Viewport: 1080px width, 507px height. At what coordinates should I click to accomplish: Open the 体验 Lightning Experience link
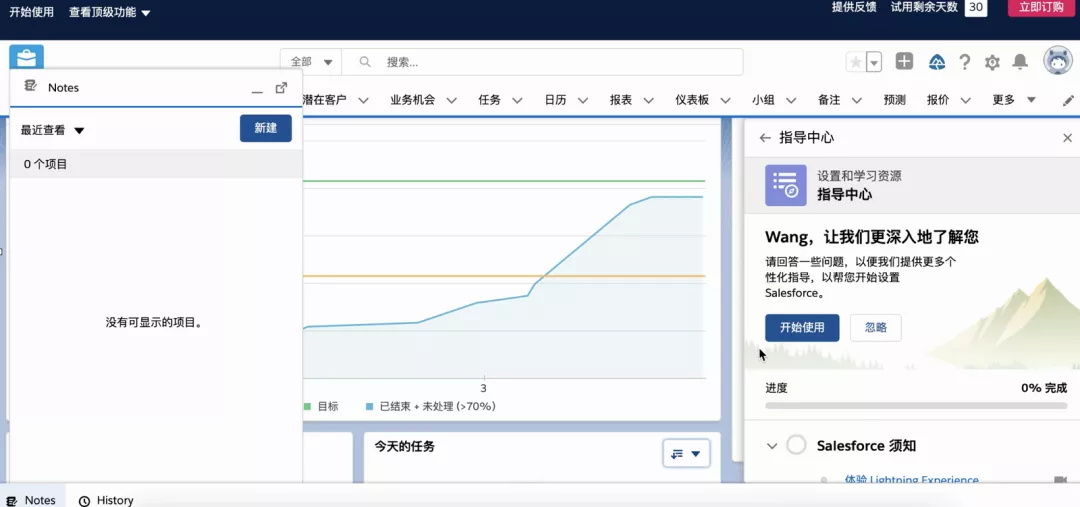coord(911,480)
